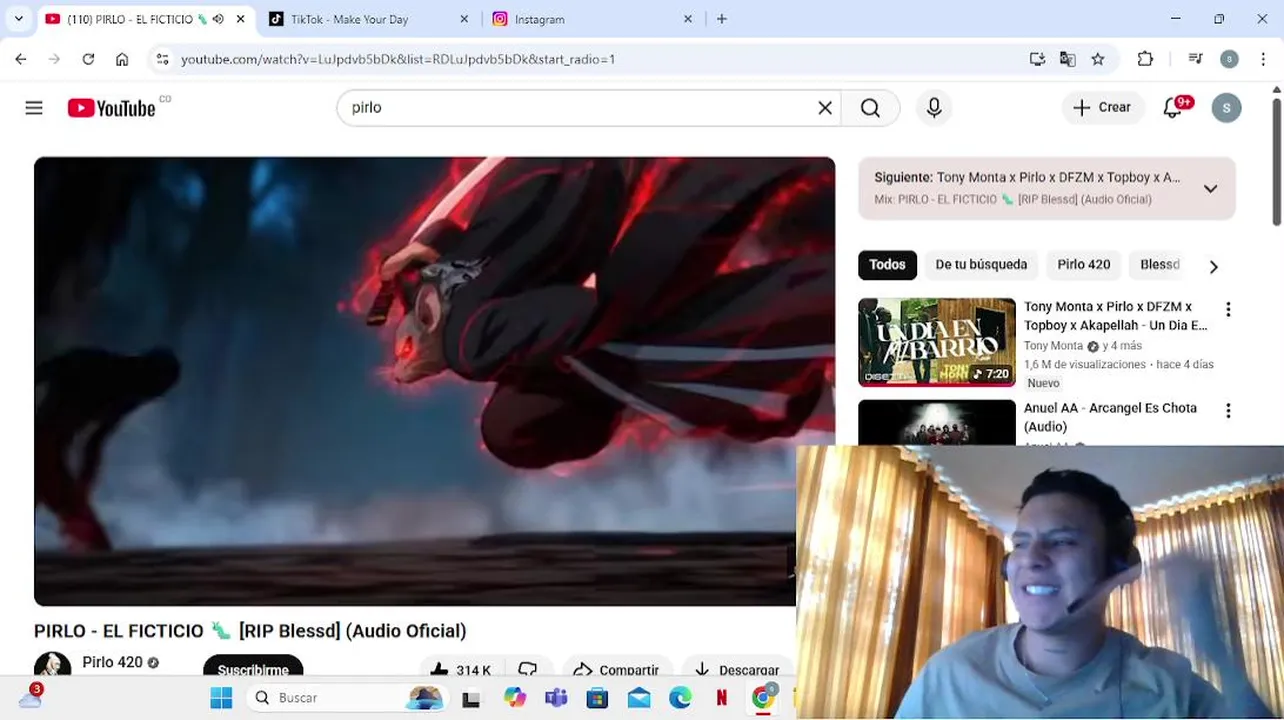Screen dimensions: 1284x720
Task: Open options for Anuel AA video
Action: point(1228,411)
